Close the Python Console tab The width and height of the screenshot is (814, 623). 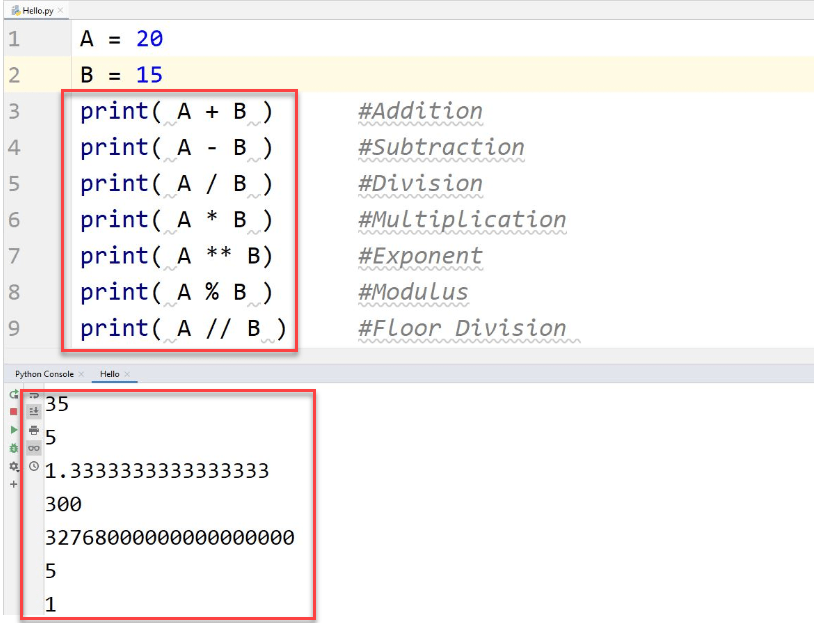click(x=81, y=374)
